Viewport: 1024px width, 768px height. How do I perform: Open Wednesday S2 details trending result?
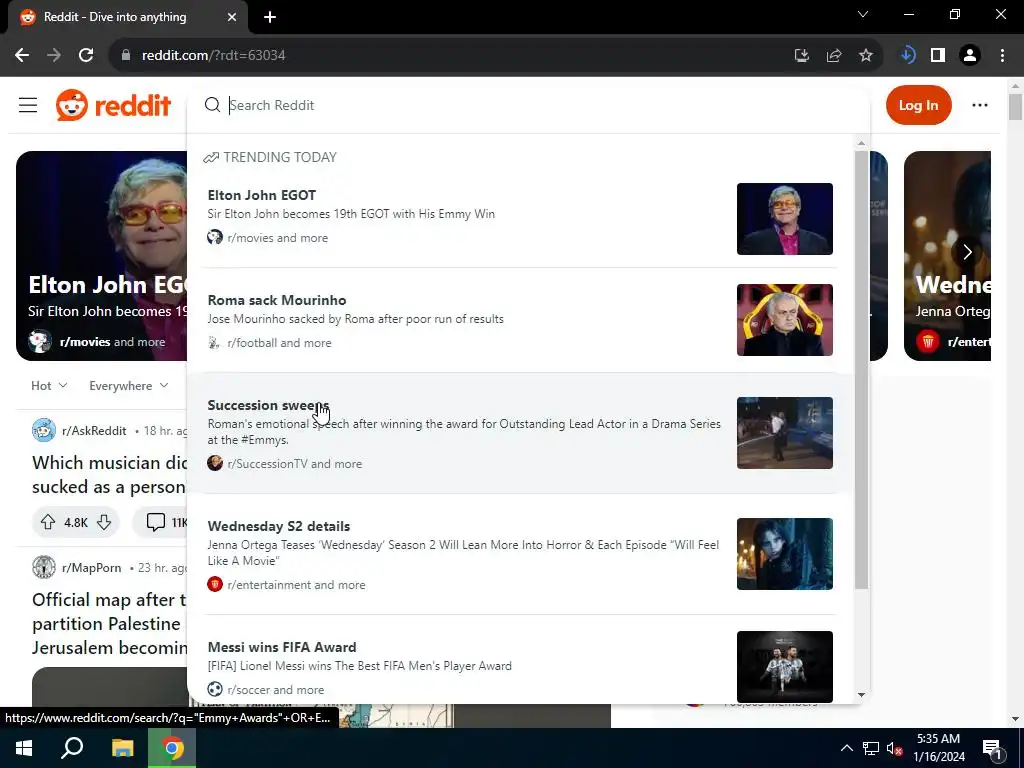point(520,554)
